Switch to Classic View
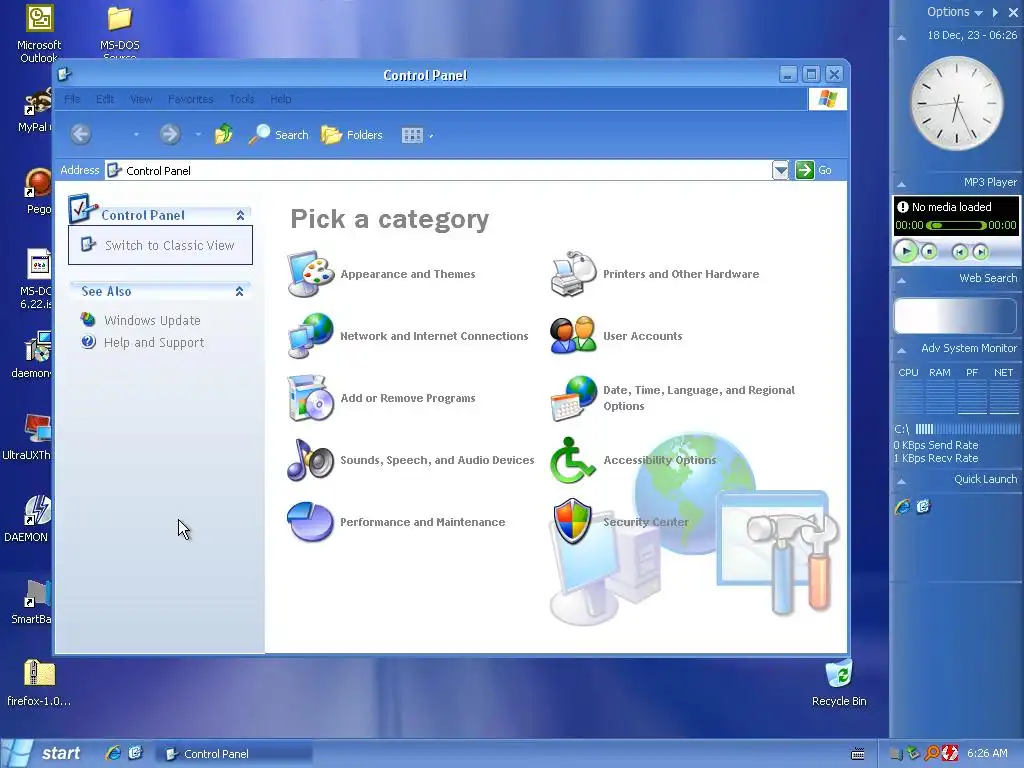This screenshot has width=1024, height=768. pos(169,246)
